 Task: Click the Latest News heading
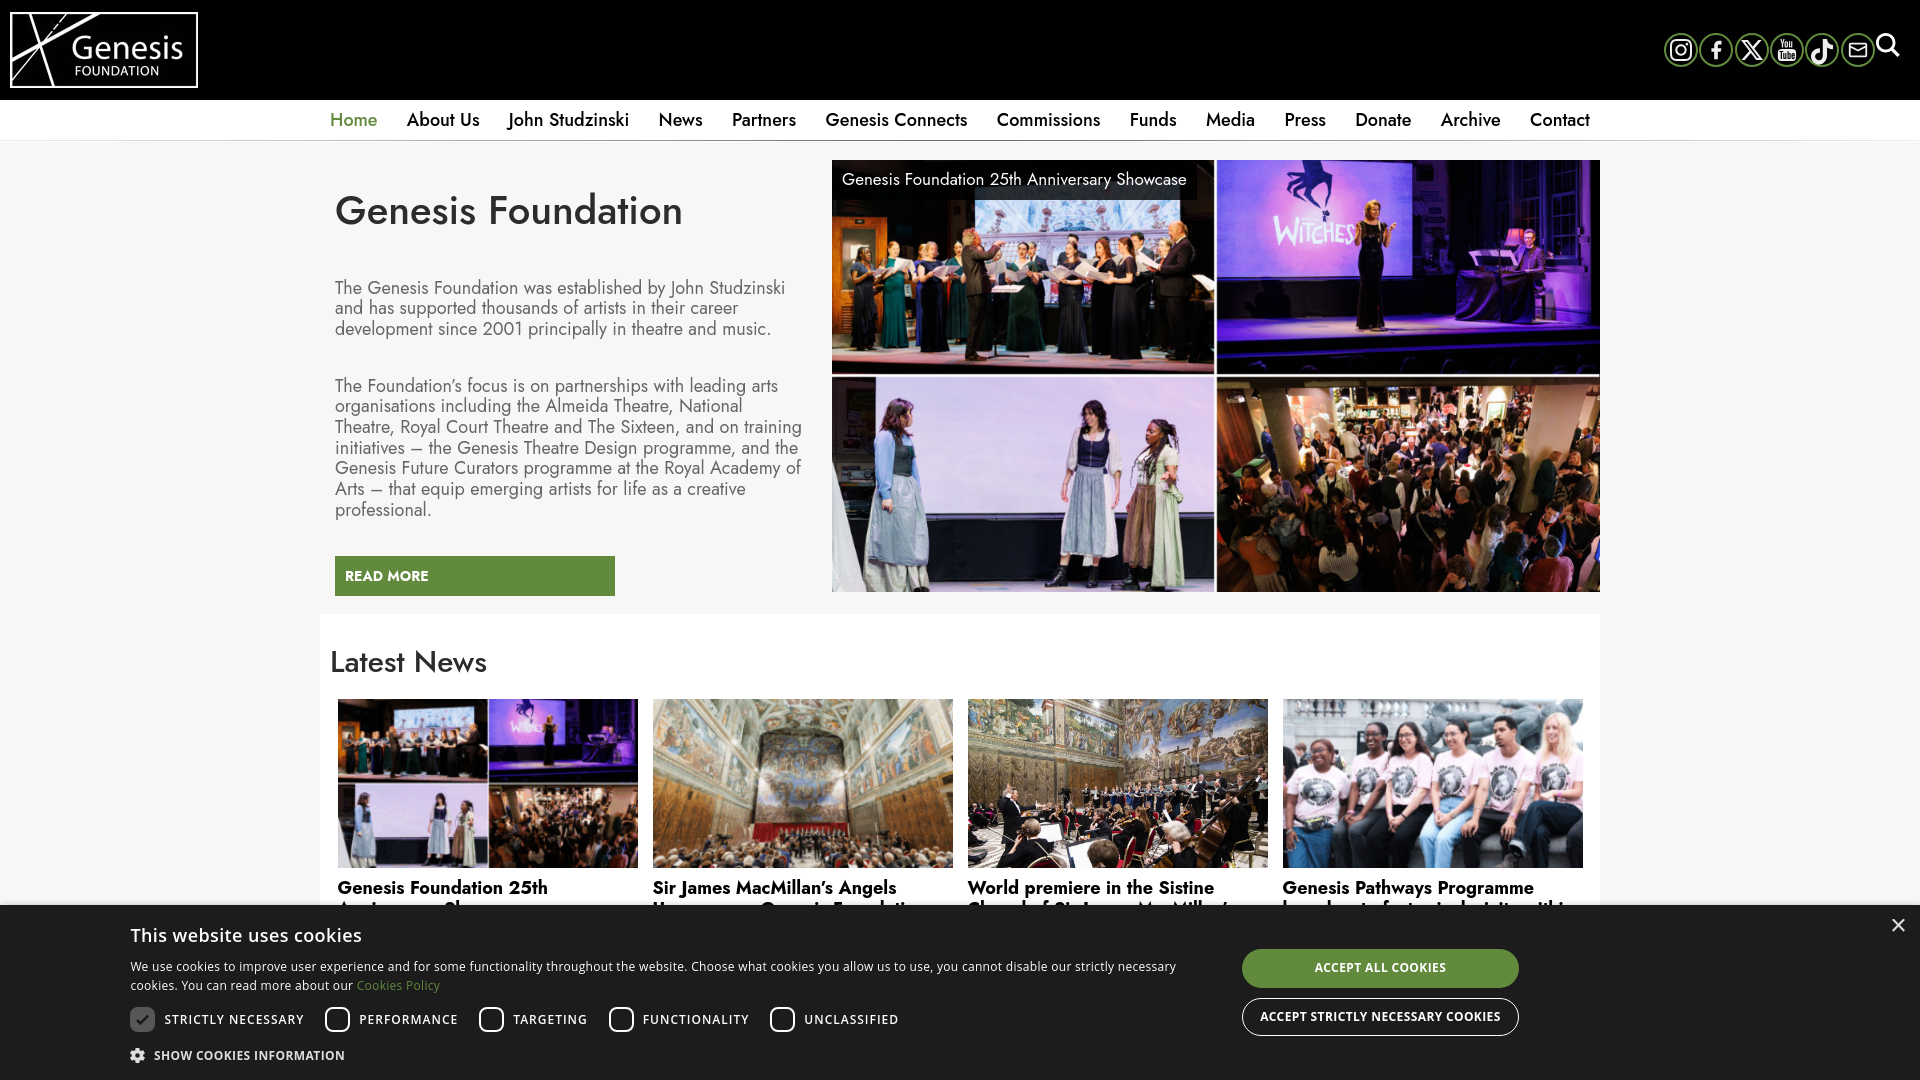click(408, 662)
